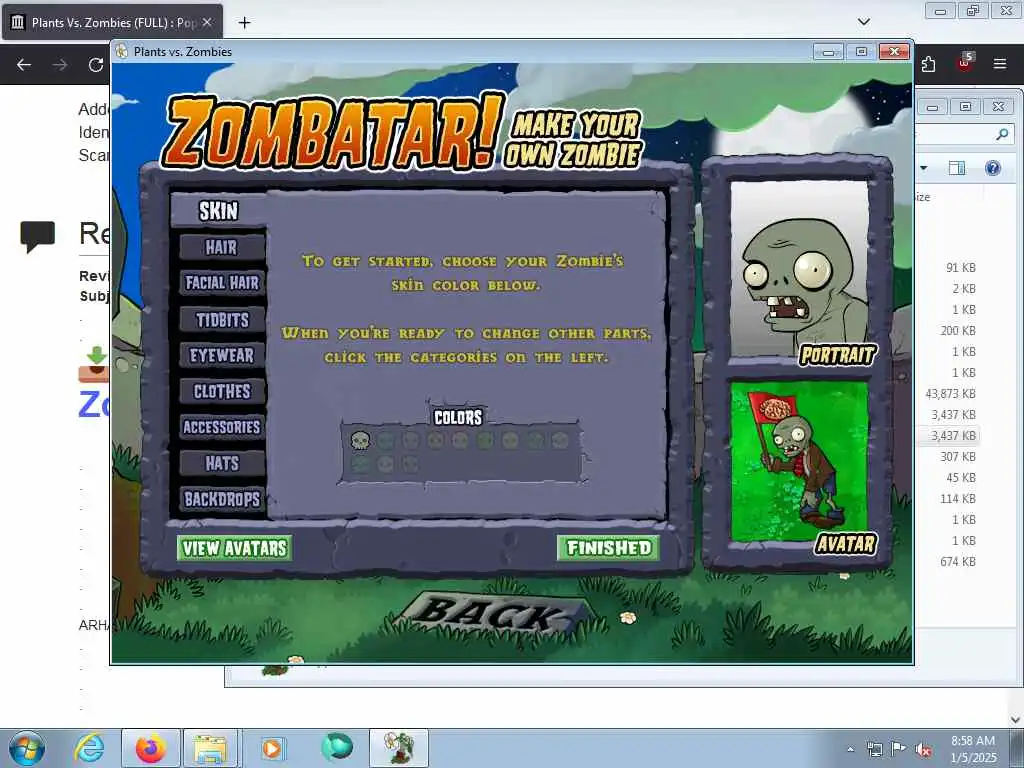This screenshot has height=768, width=1024.
Task: Switch to the Clothes category
Action: click(x=222, y=391)
